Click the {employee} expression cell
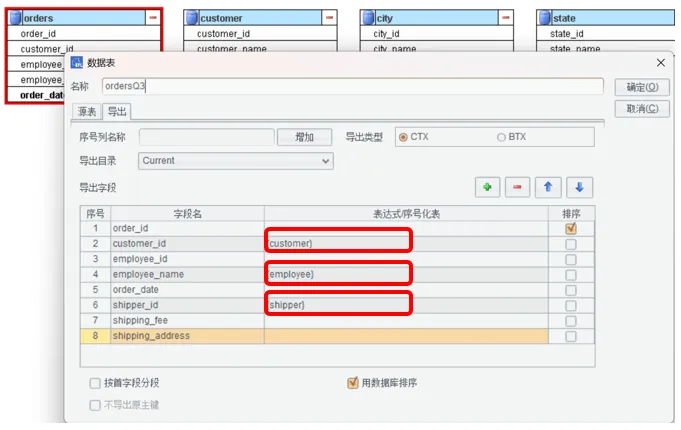This screenshot has height=430, width=681. pyautogui.click(x=406, y=275)
